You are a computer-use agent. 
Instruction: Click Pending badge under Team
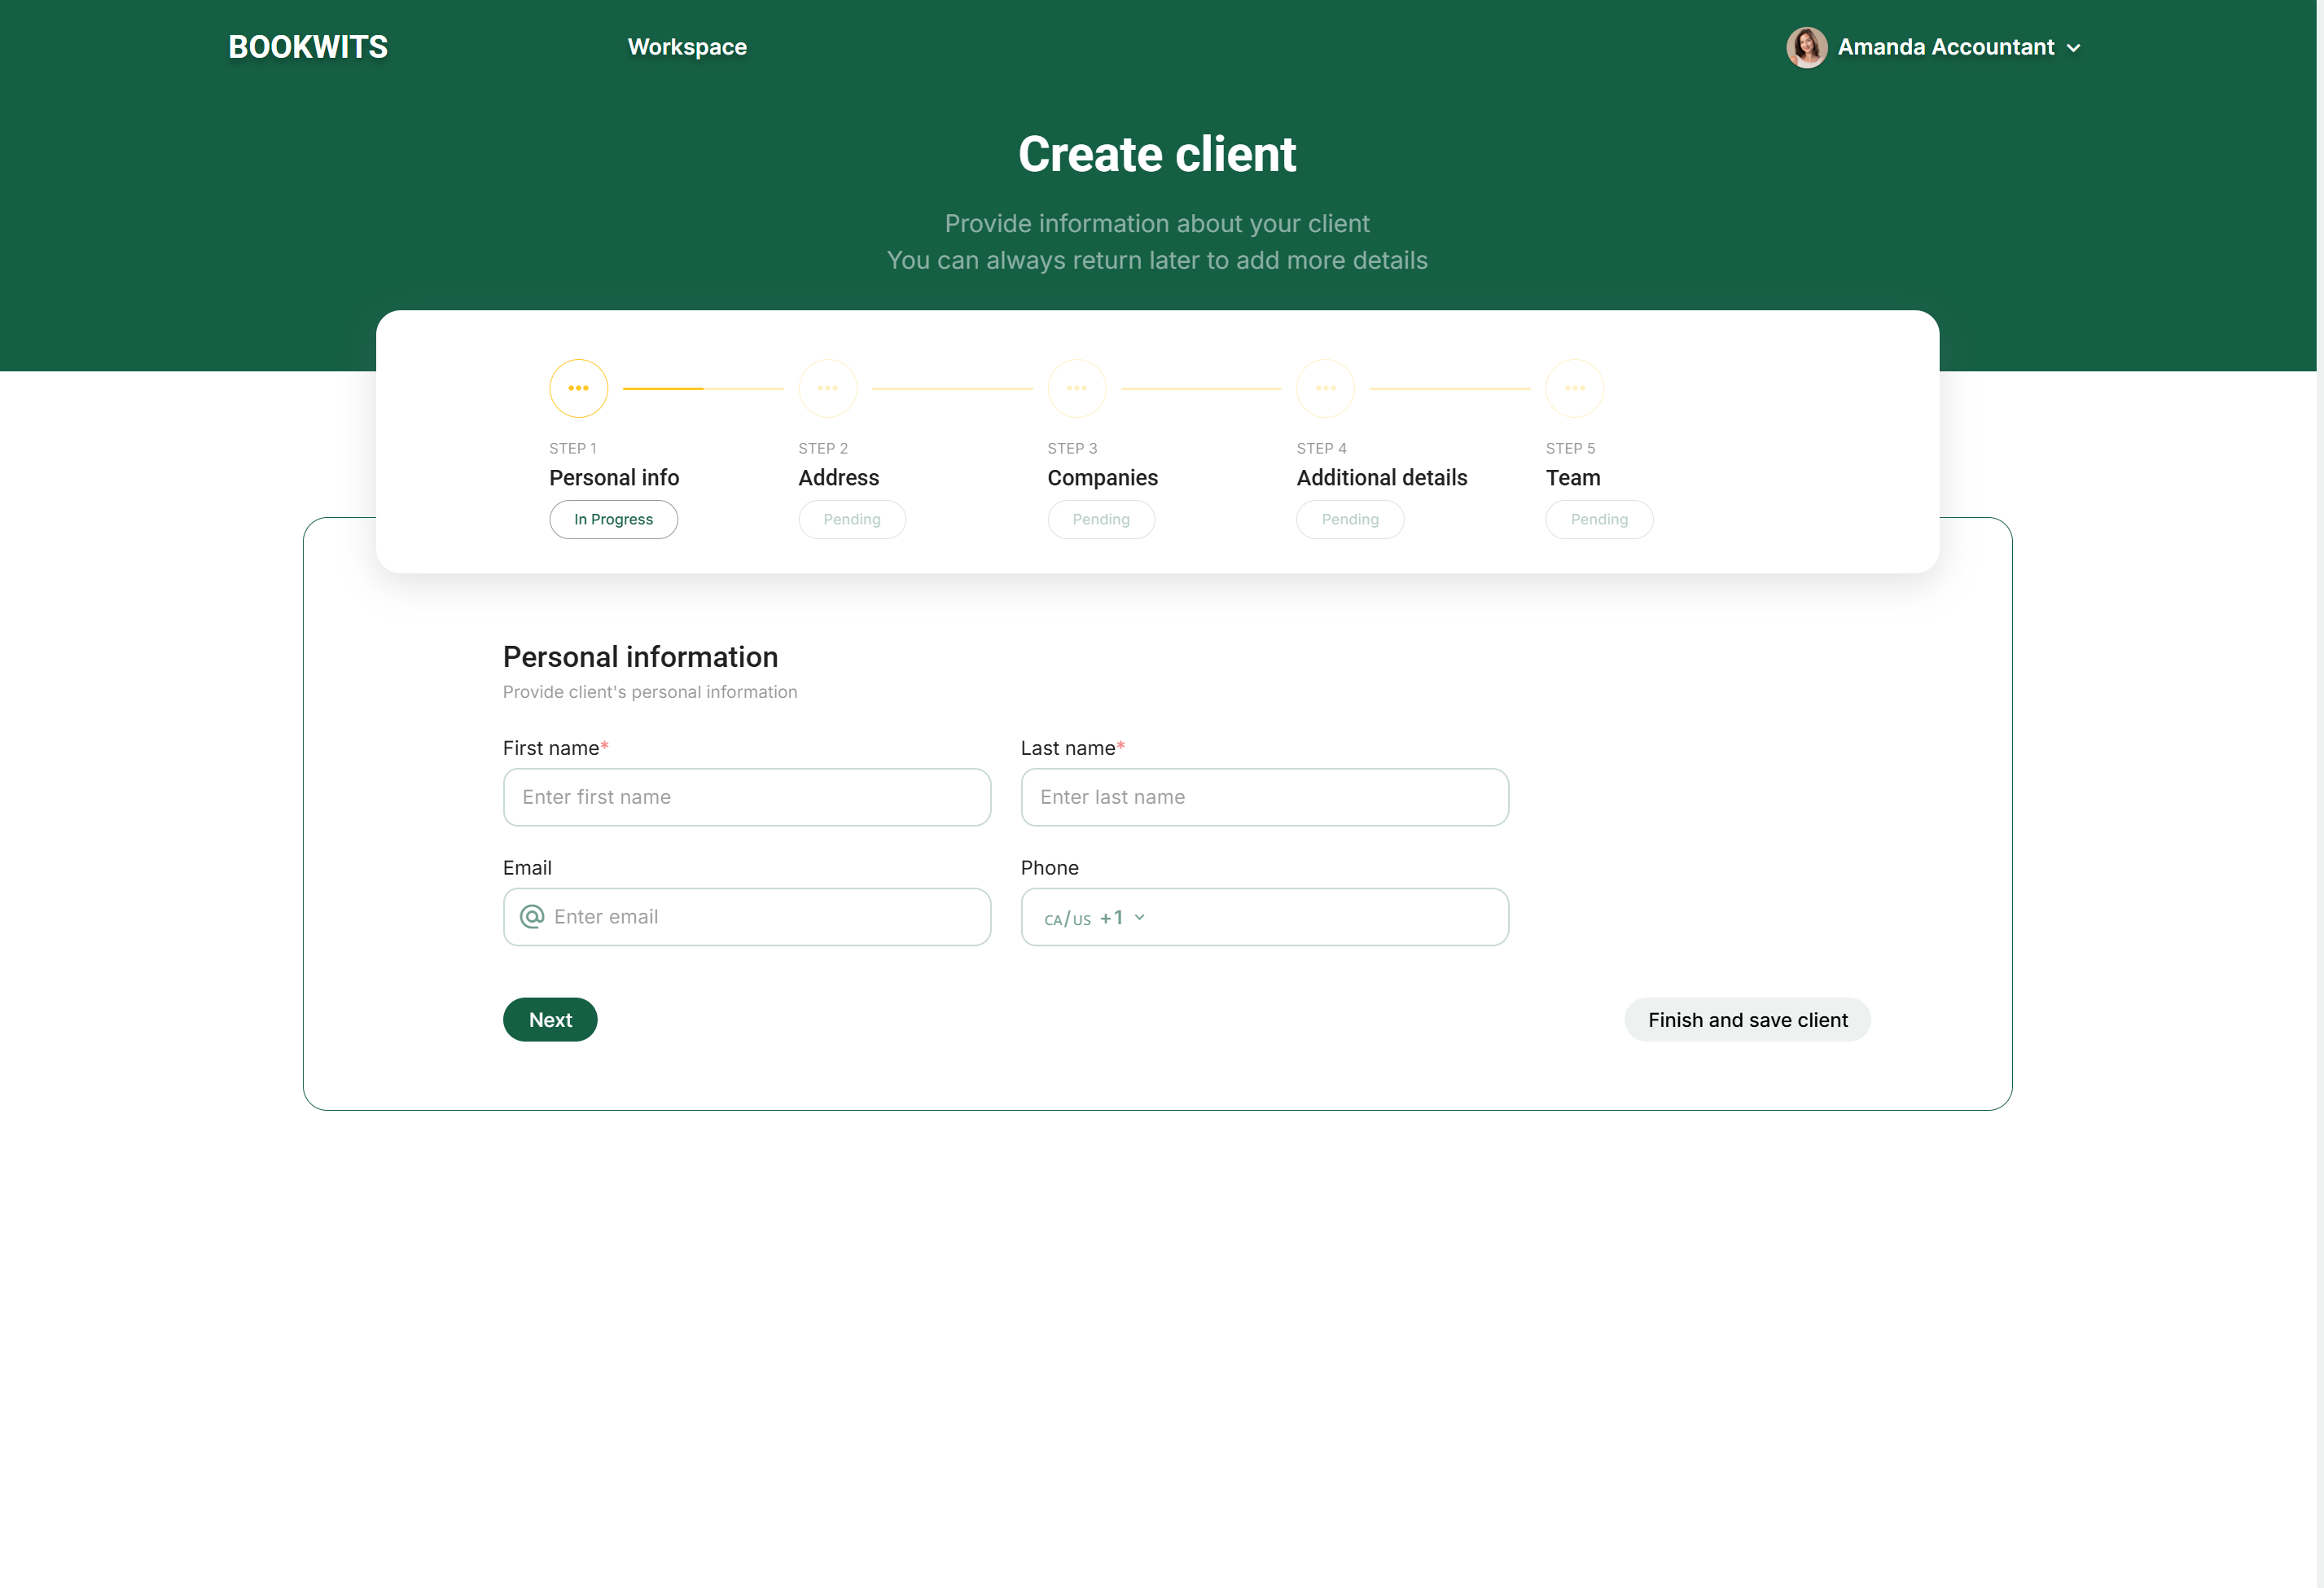pos(1598,519)
